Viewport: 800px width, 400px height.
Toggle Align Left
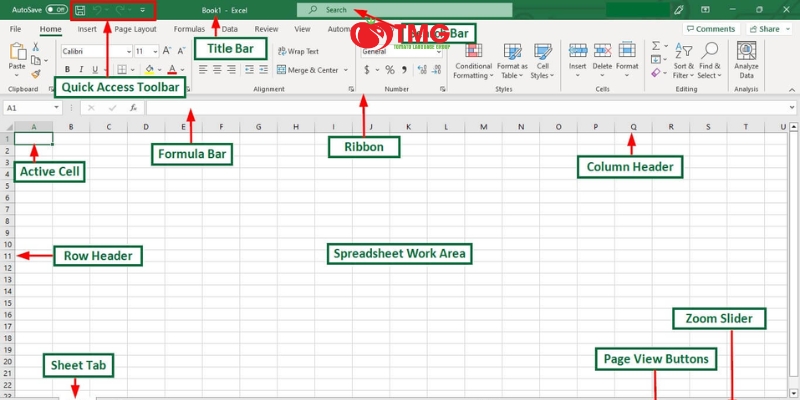tap(204, 69)
